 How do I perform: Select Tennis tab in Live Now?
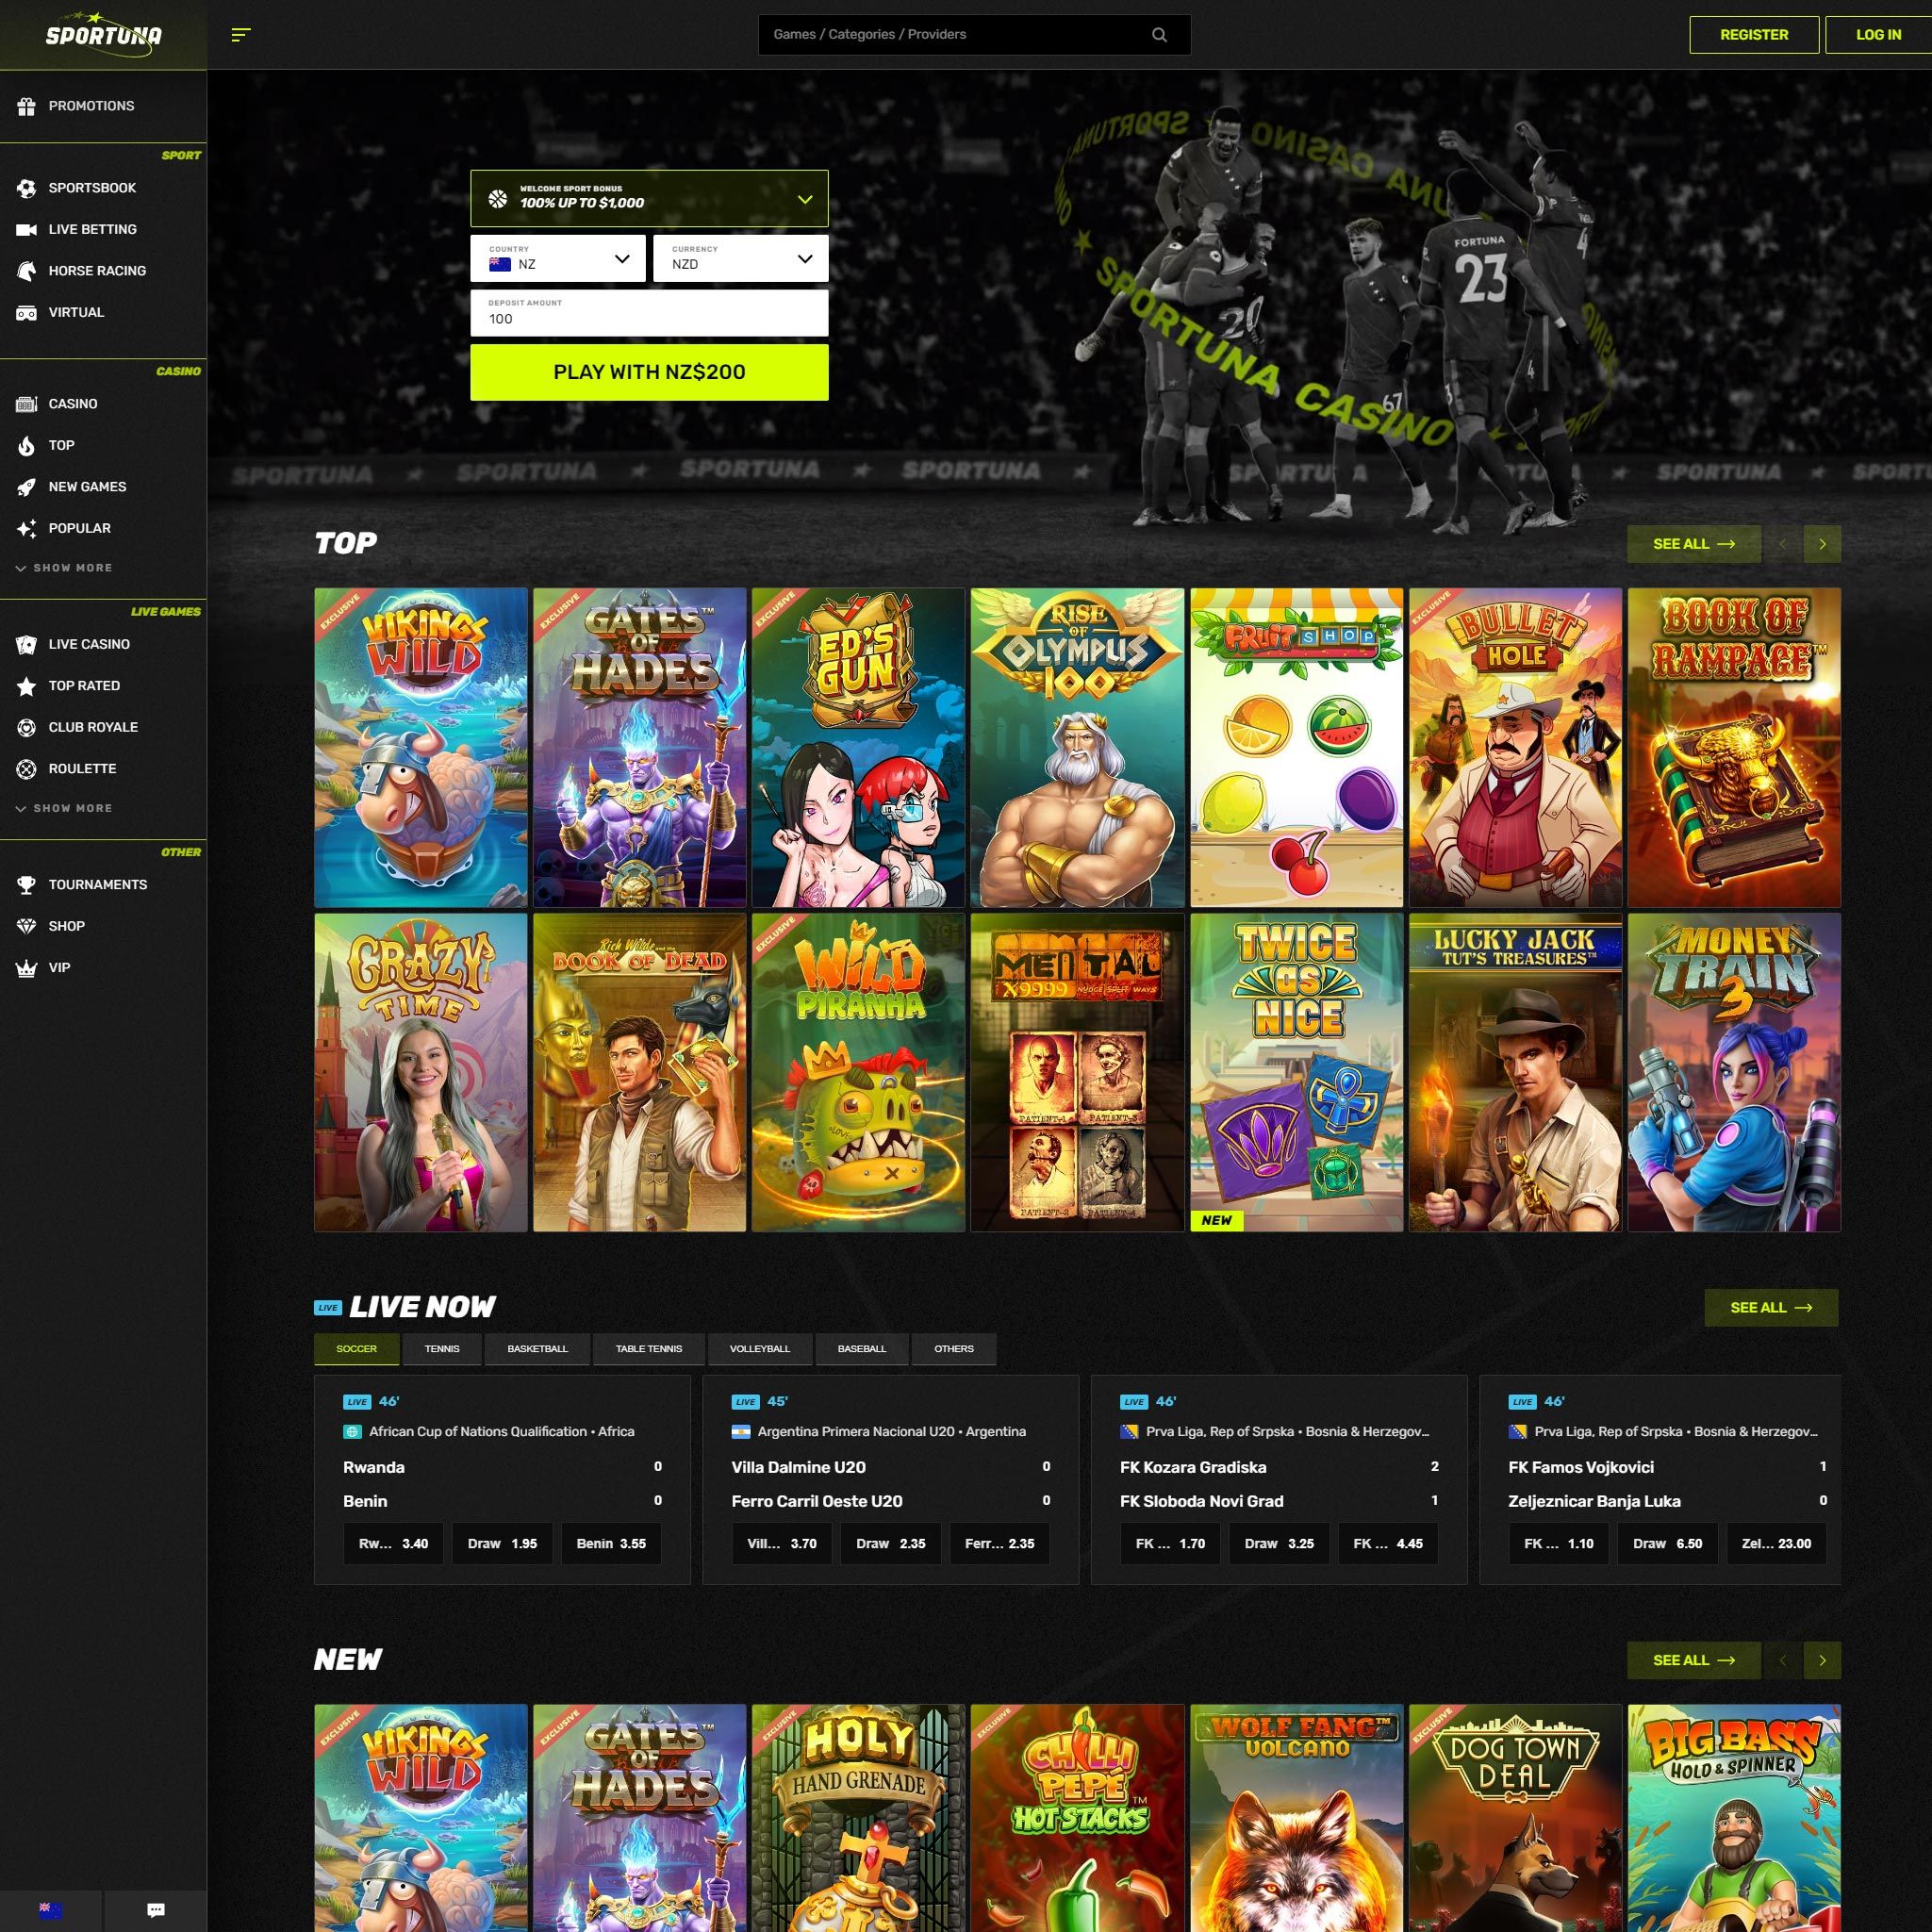pos(442,1349)
